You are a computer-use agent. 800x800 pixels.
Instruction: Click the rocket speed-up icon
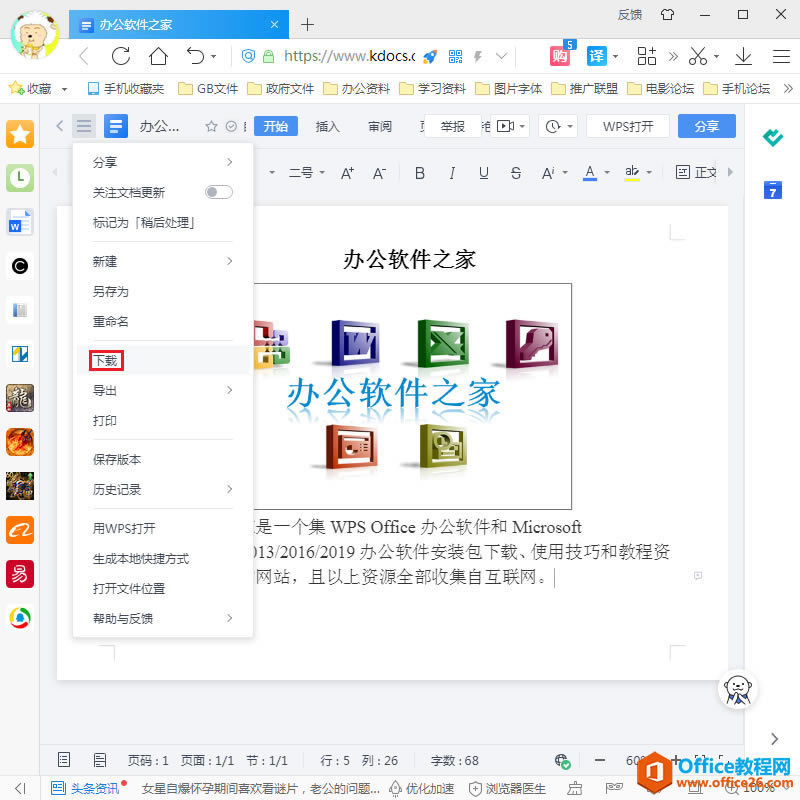point(430,56)
